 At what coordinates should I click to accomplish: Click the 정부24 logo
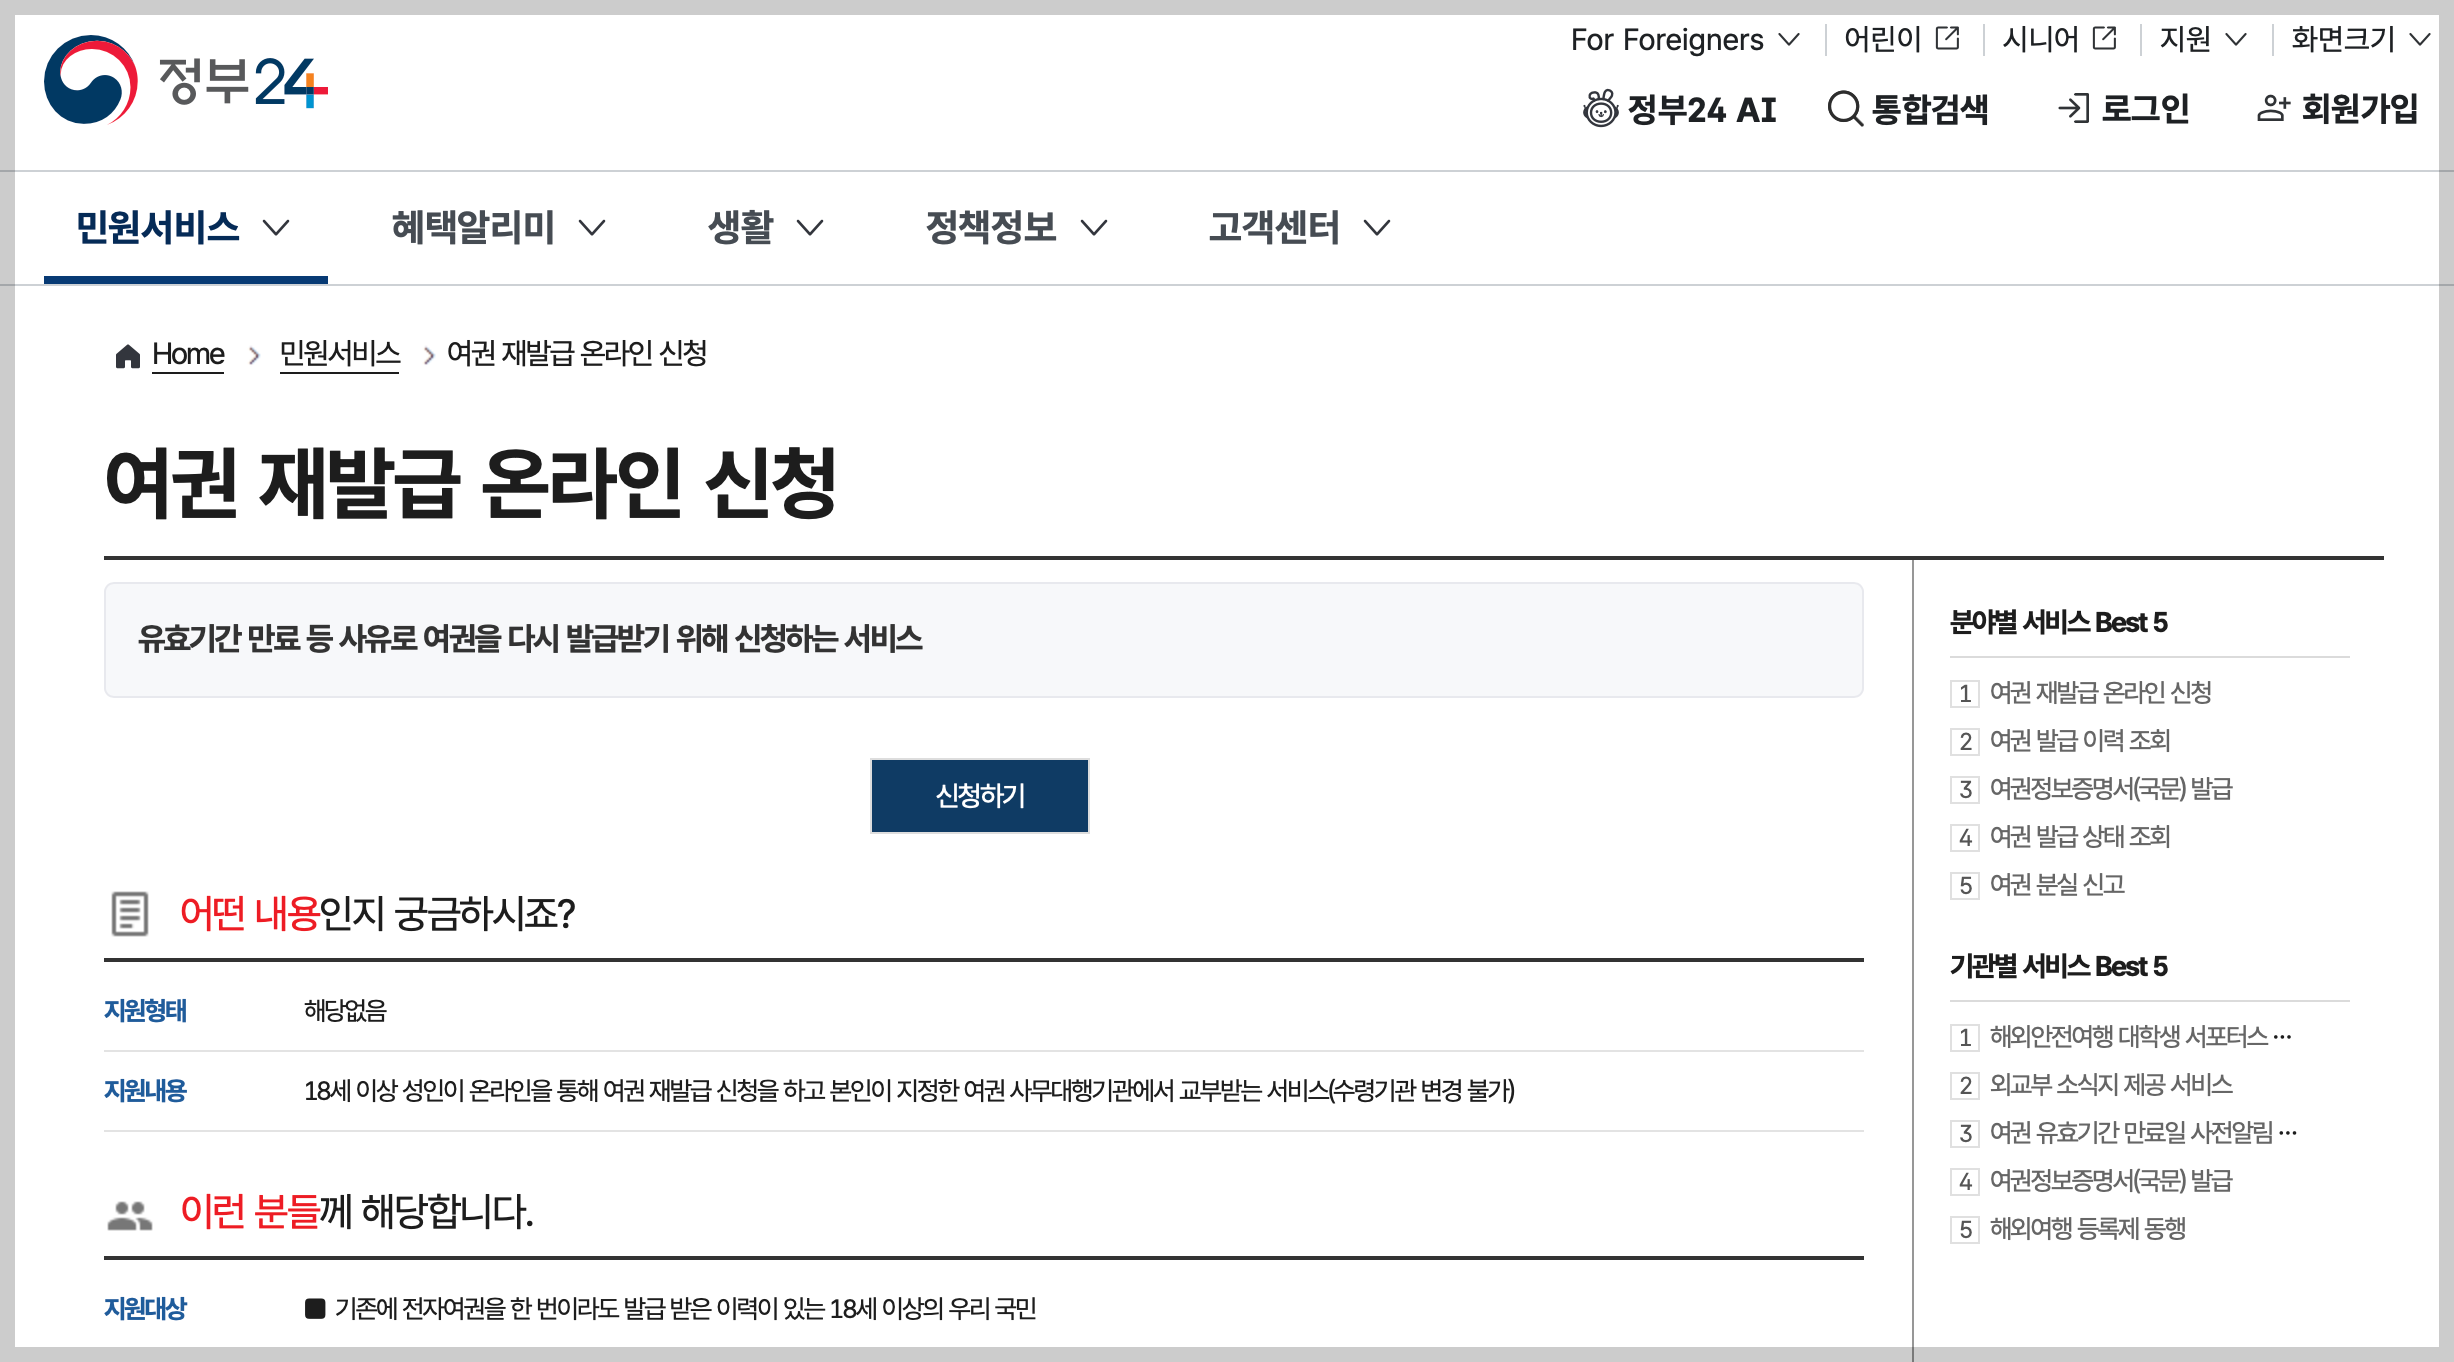coord(186,80)
